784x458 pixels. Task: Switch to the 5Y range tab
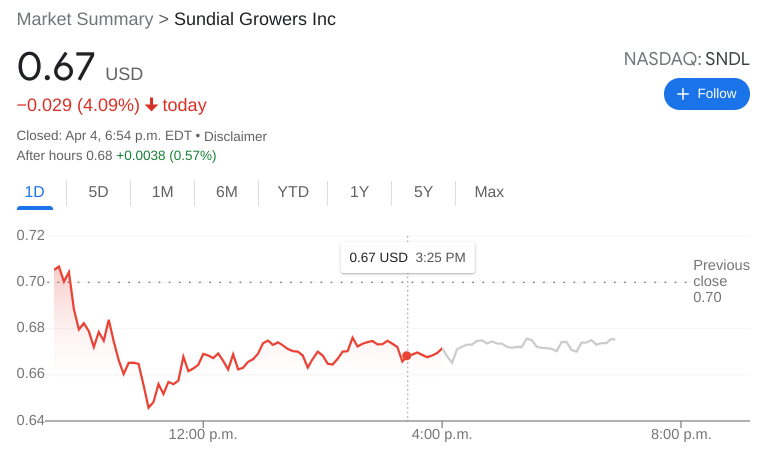pos(423,192)
